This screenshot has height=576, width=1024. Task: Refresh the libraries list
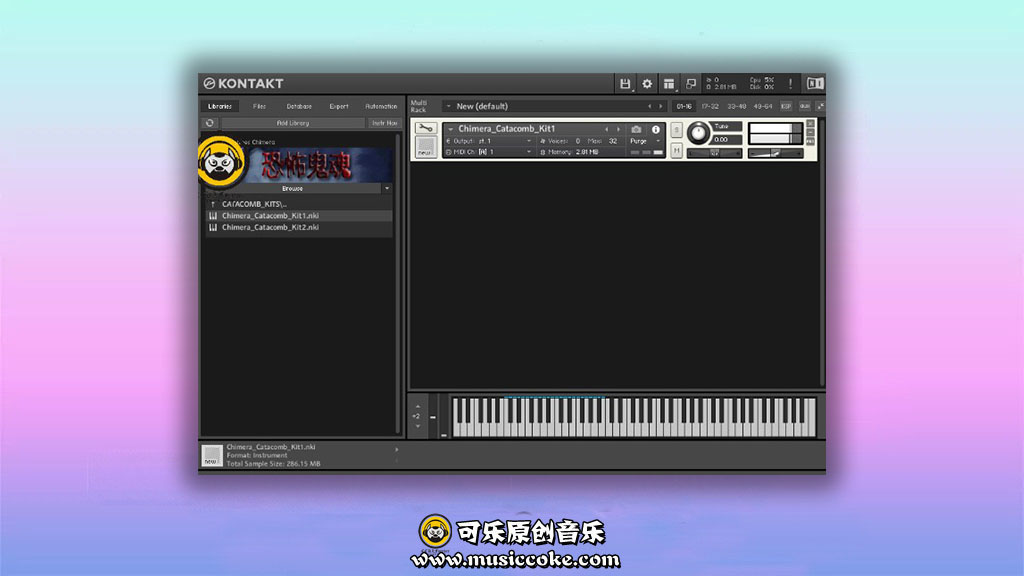210,123
